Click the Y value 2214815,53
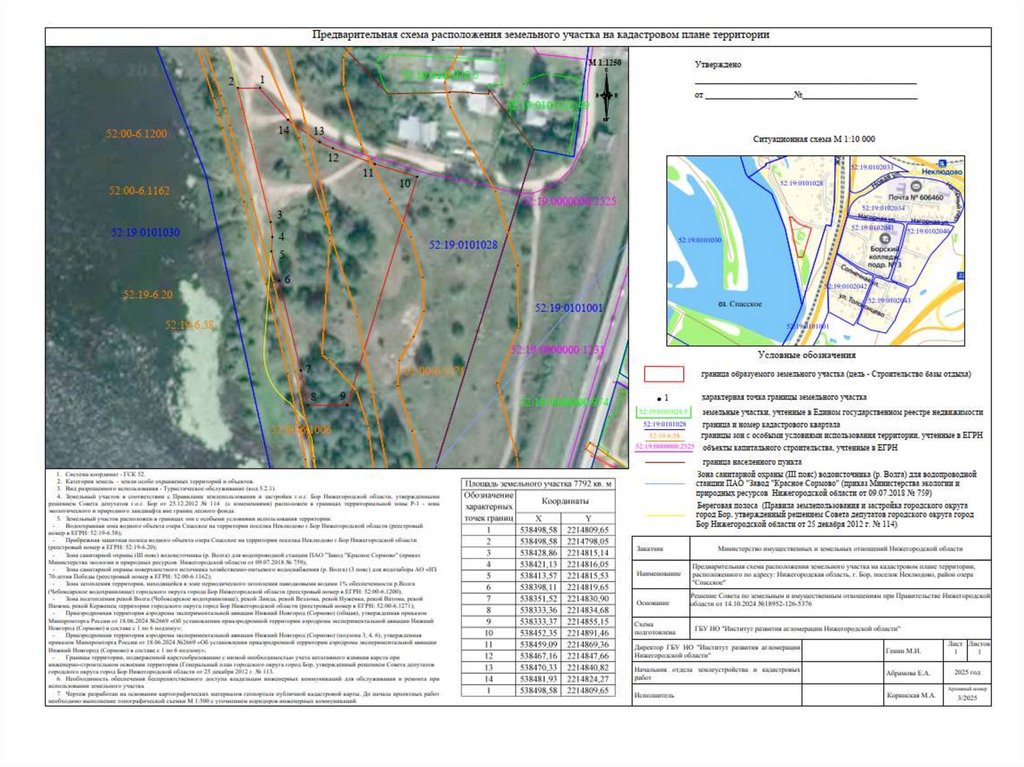Viewport: 1024px width, 767px height. tap(587, 576)
